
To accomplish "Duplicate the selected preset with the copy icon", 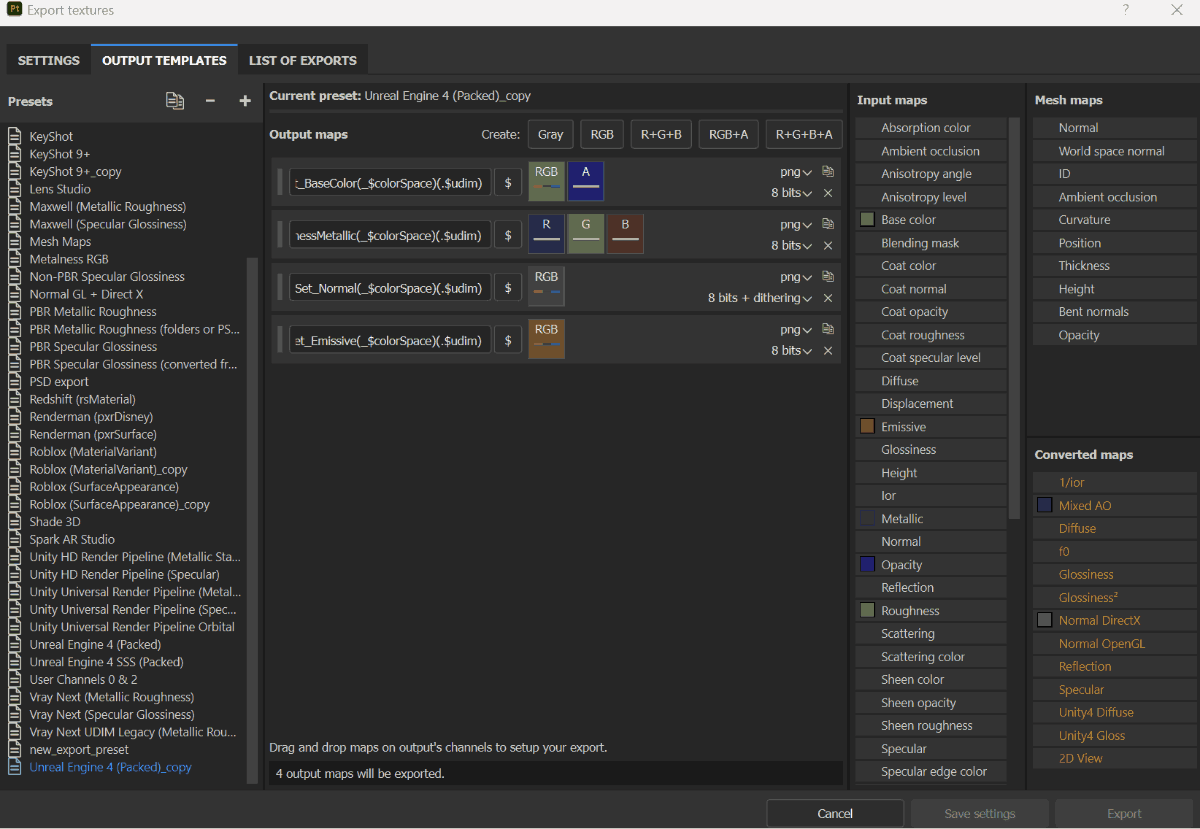I will (175, 101).
